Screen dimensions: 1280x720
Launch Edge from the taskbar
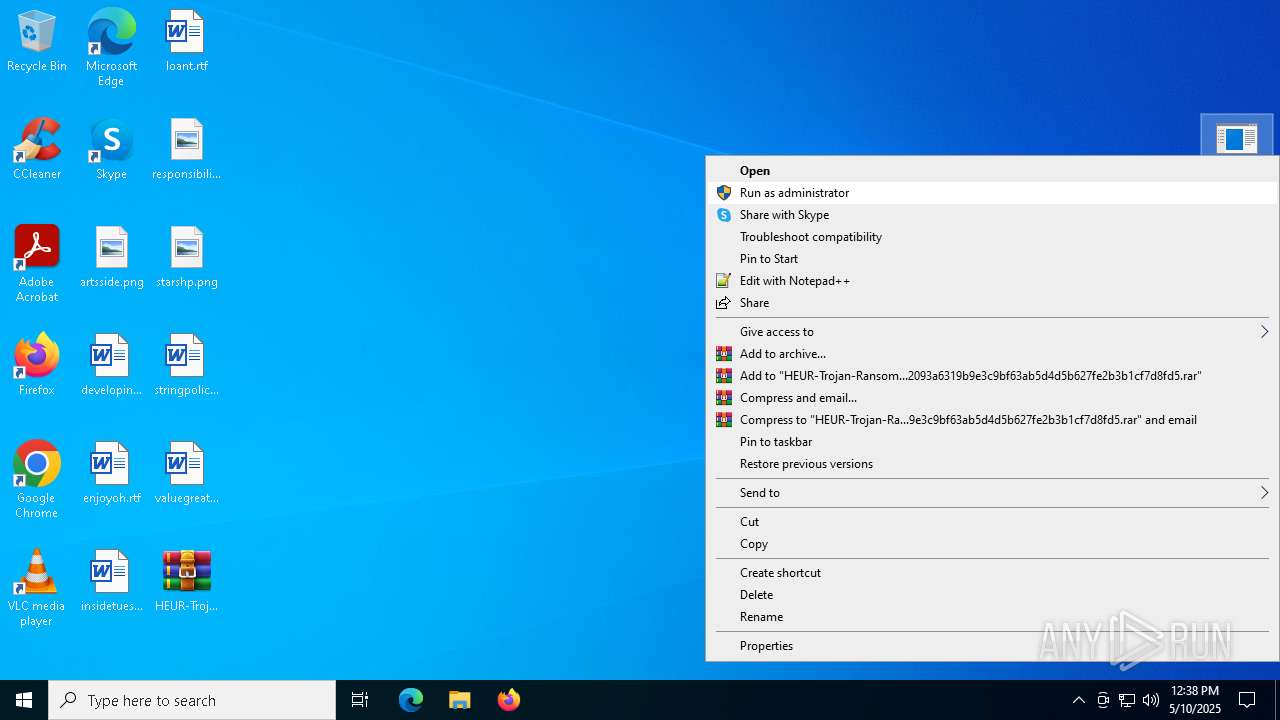coord(411,700)
